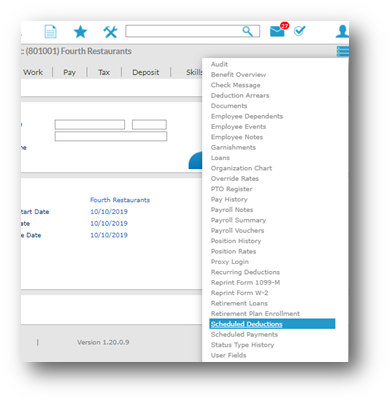Click the search magnifier icon
The image size is (391, 404).
click(247, 31)
